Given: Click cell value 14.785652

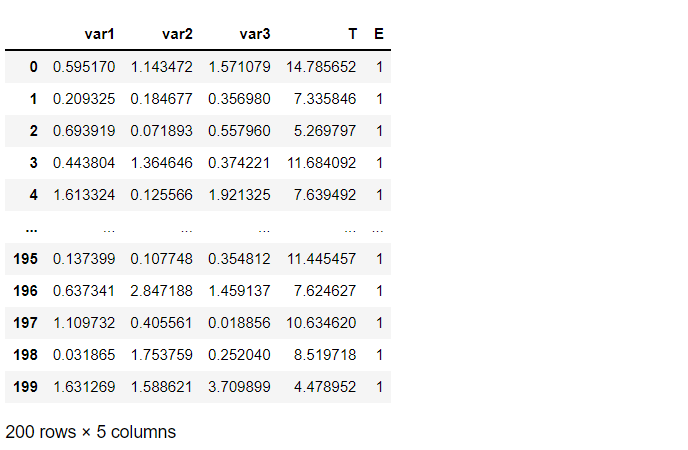Looking at the screenshot, I should click(320, 67).
